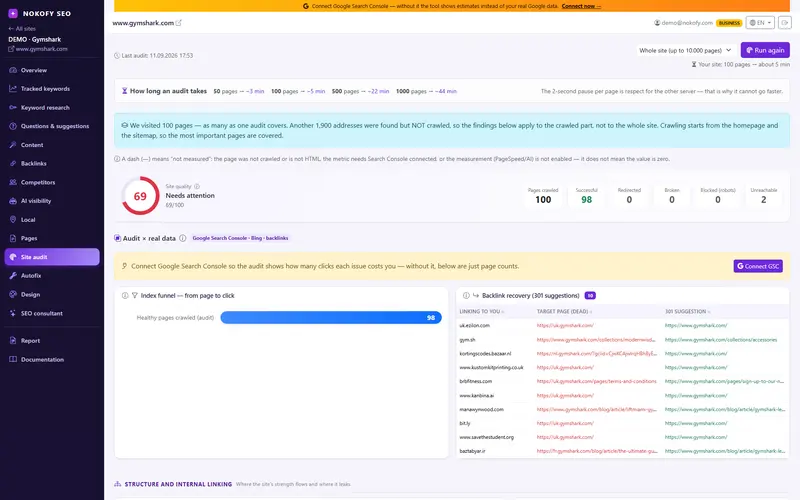Click the Tracked keywords chart icon
The image size is (800, 500).
(x=13, y=89)
